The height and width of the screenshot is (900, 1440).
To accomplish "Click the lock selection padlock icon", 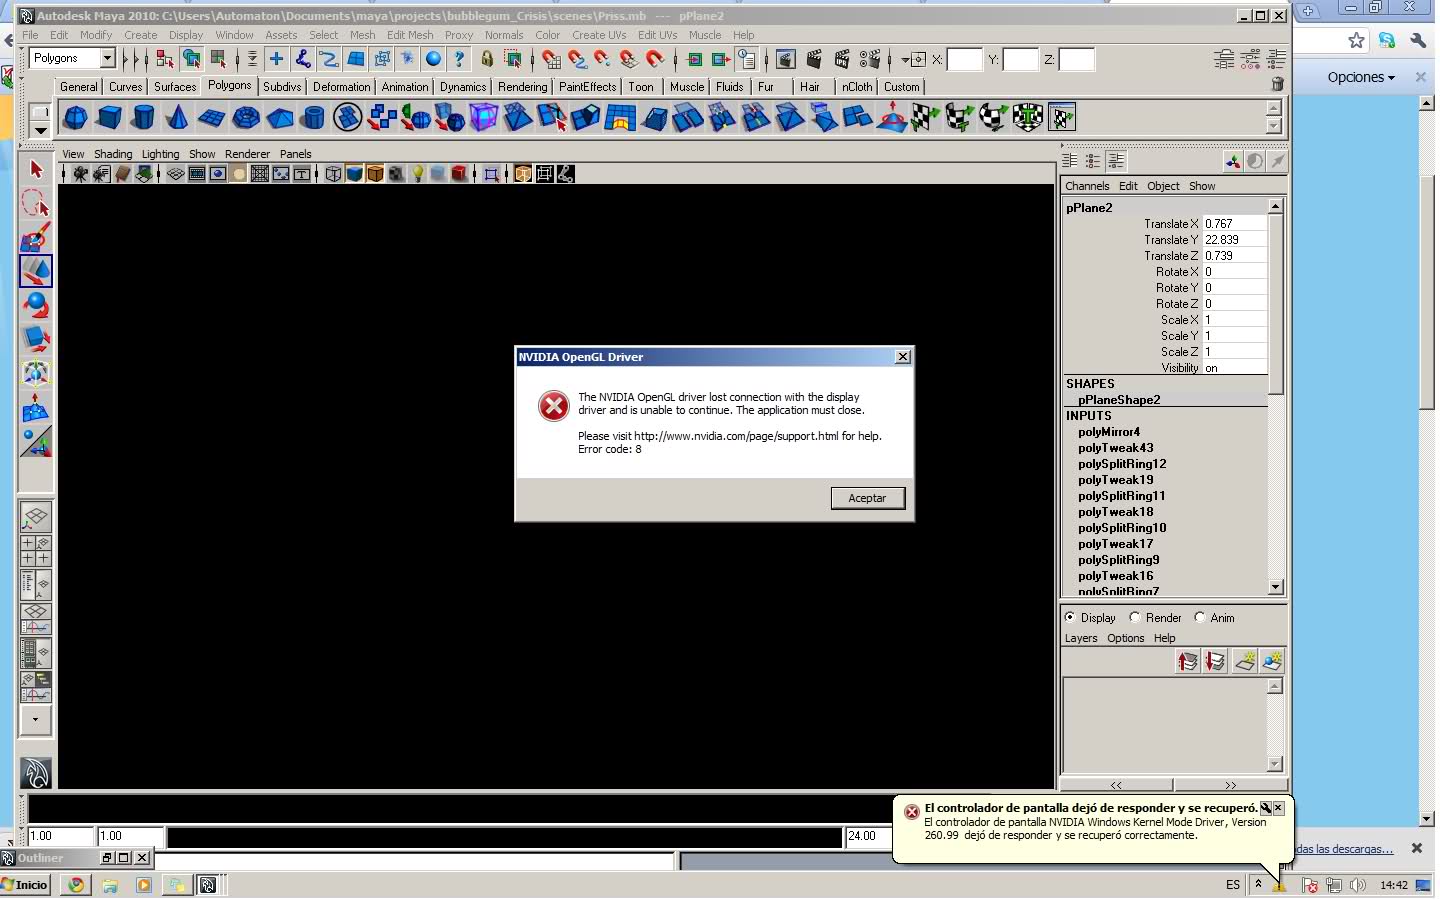I will (487, 60).
